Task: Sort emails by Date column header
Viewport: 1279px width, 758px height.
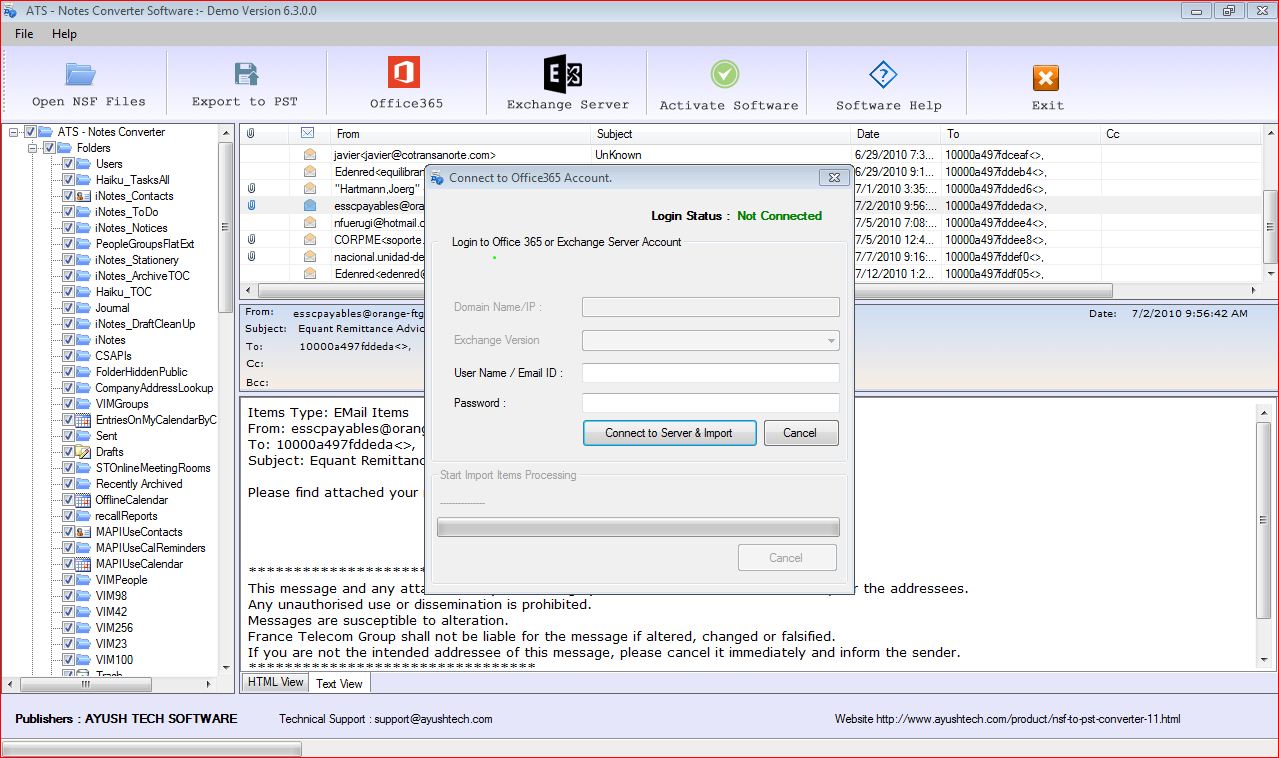Action: 897,133
